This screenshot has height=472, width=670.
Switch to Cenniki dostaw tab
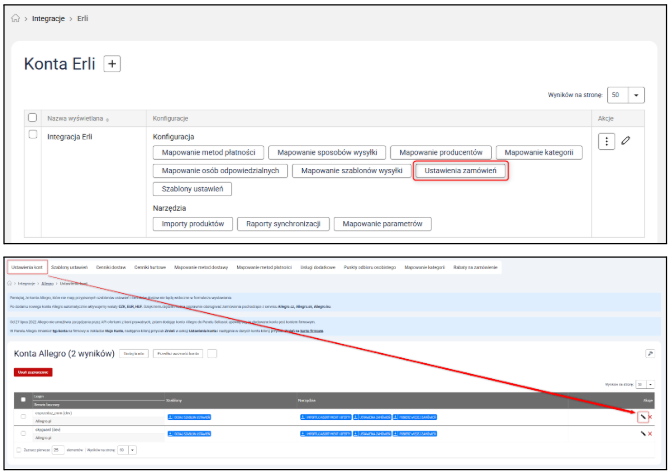[x=111, y=267]
